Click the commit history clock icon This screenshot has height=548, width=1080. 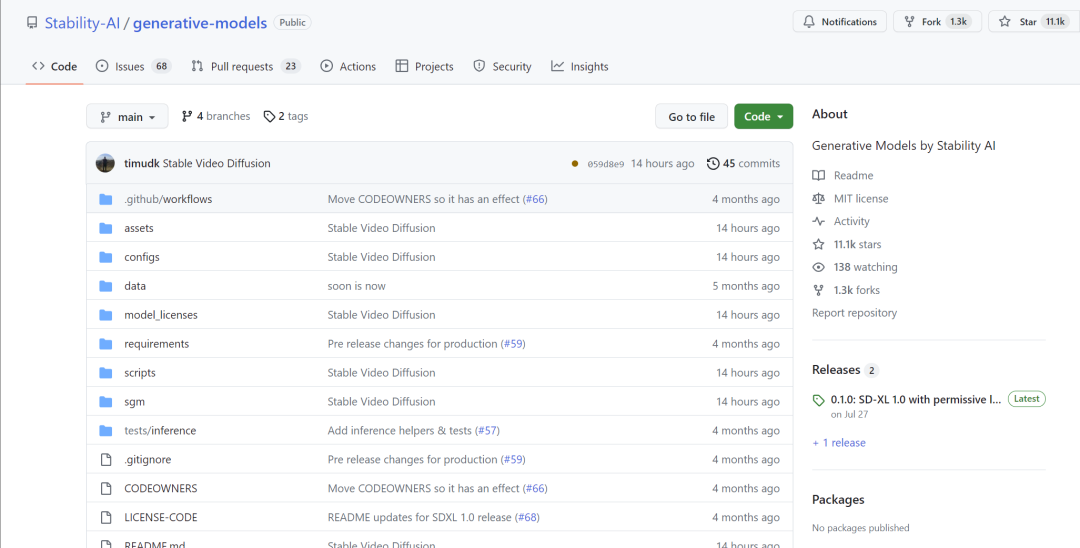point(713,163)
